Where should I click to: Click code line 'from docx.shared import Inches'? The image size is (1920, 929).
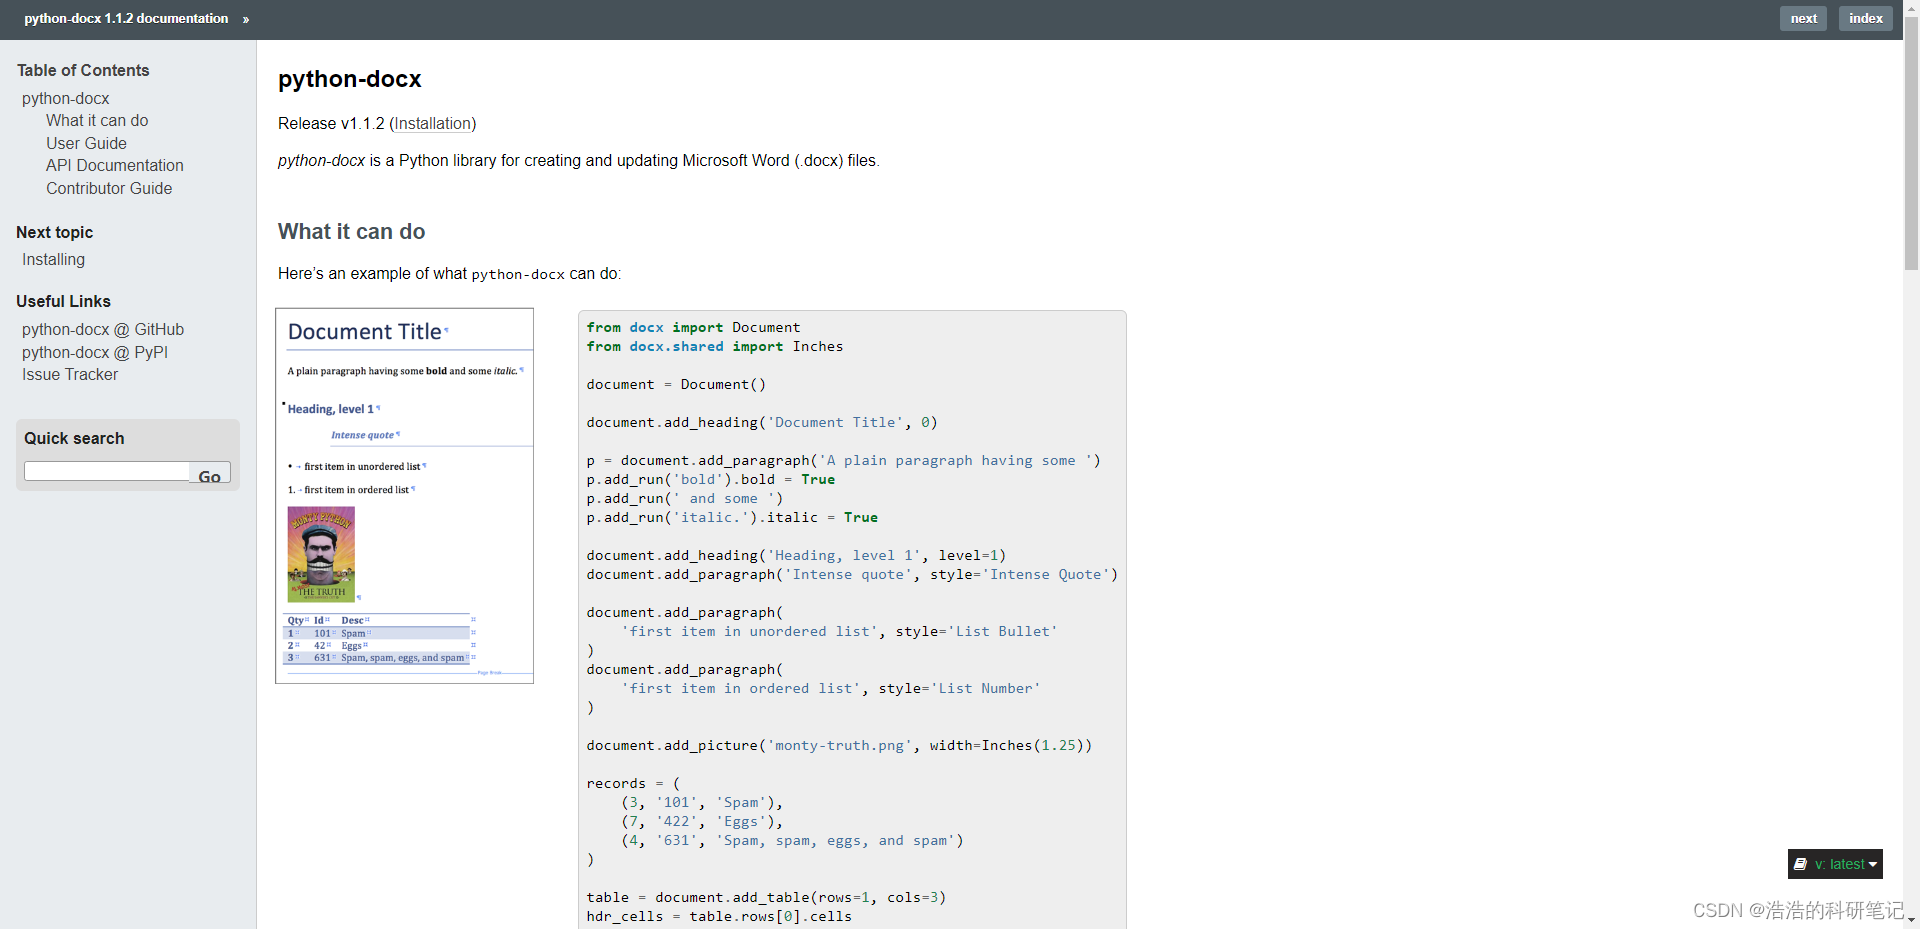point(715,346)
